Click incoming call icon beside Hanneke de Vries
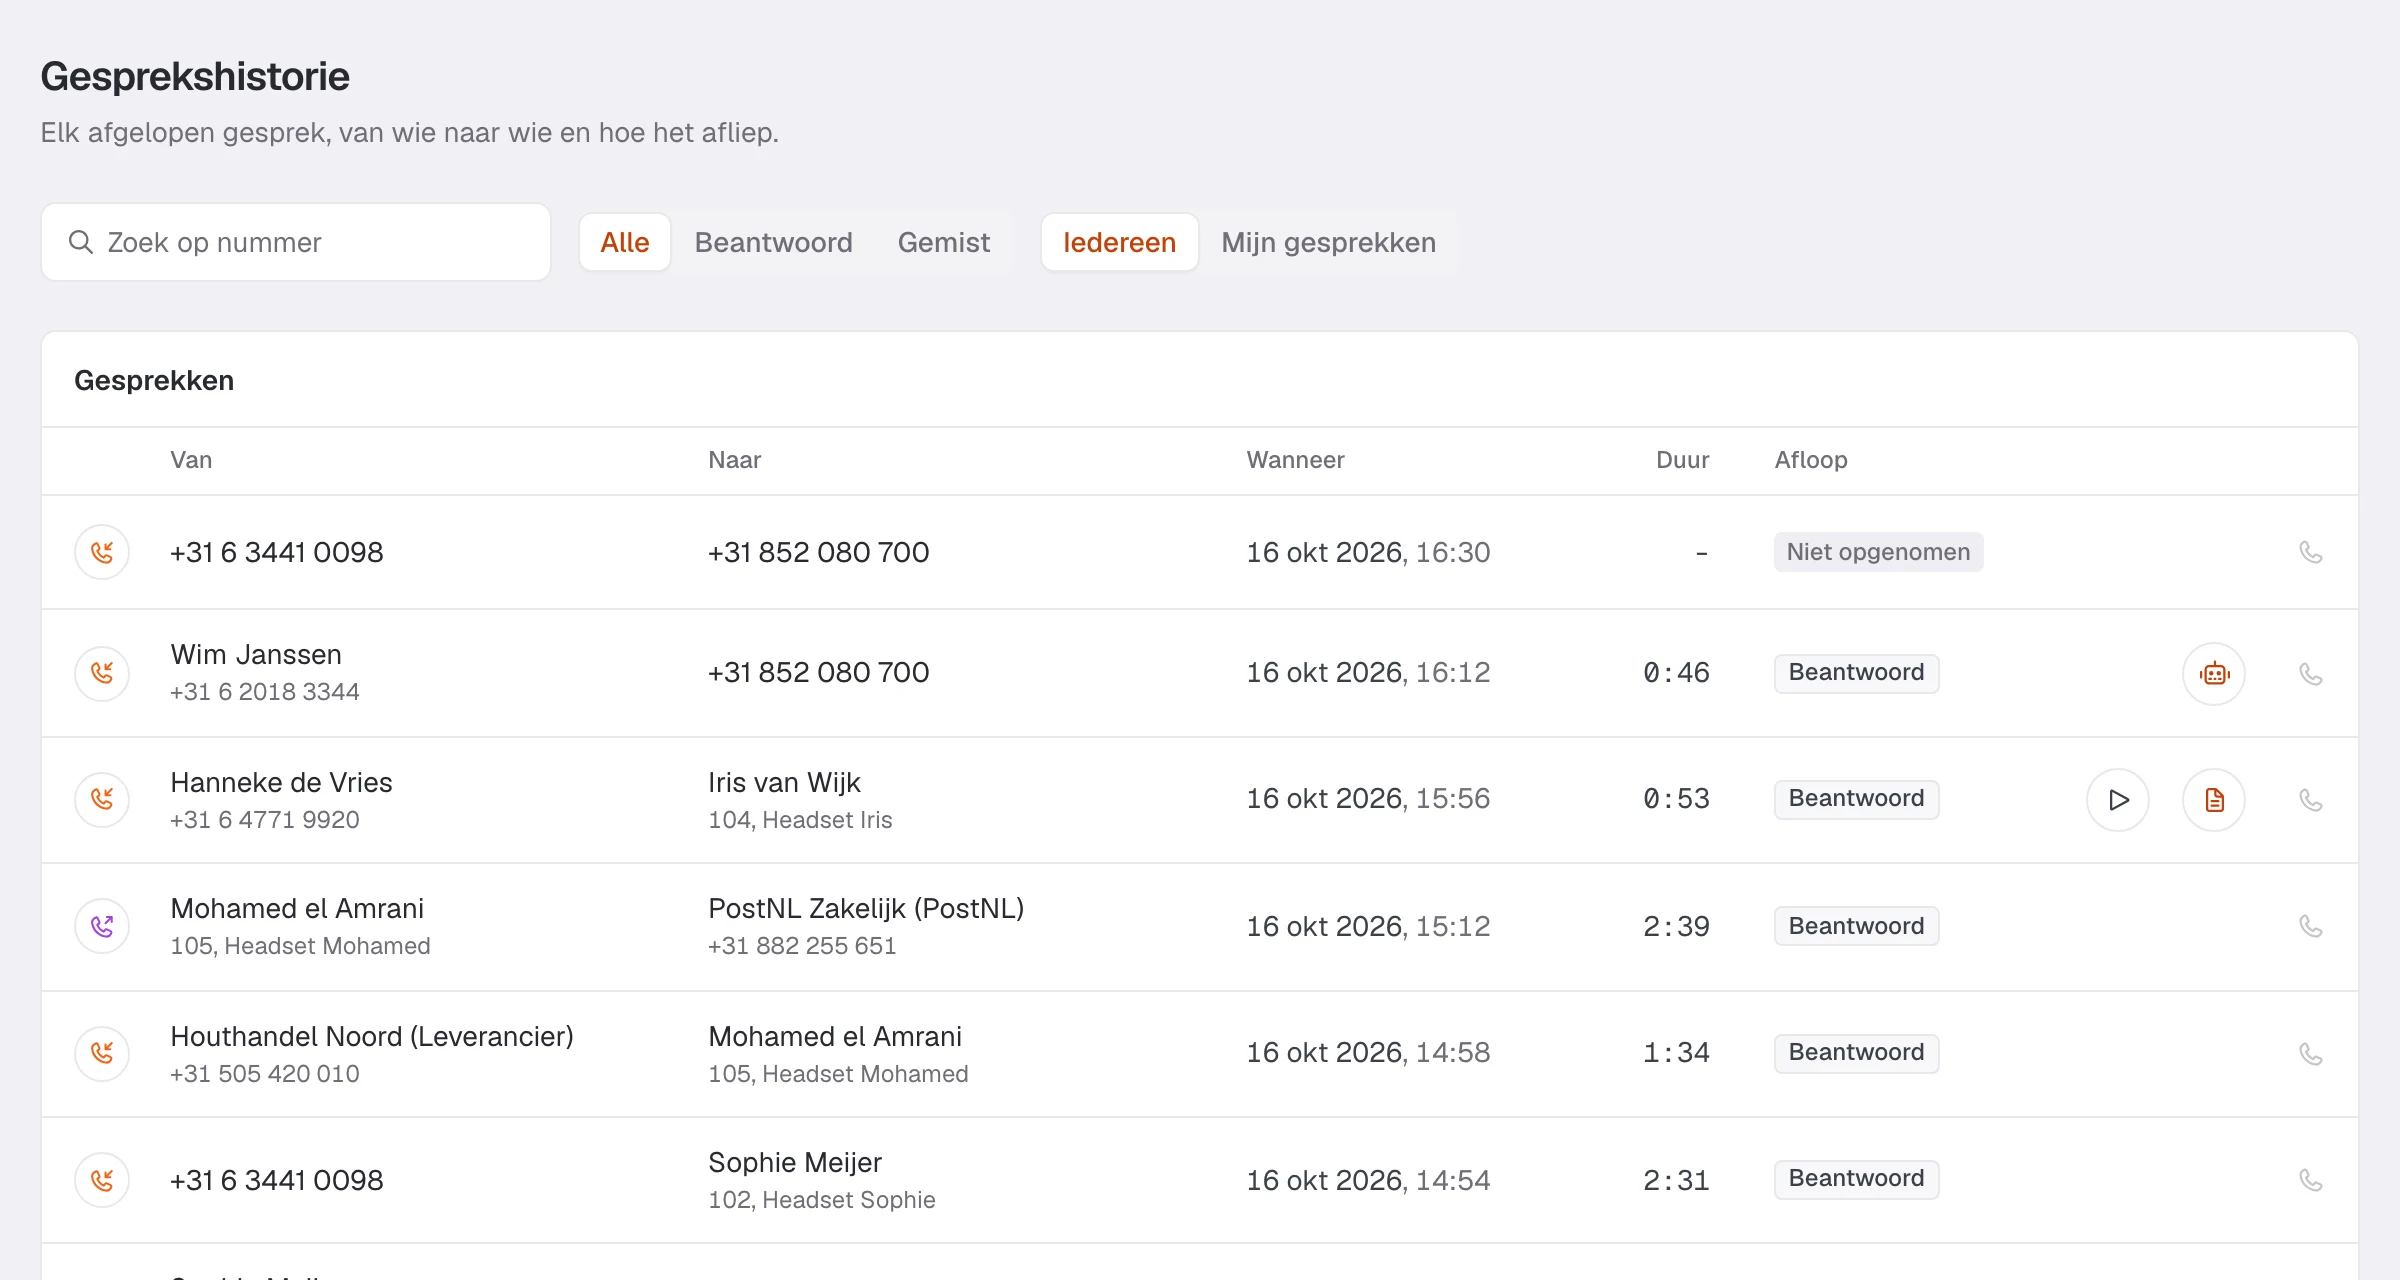Viewport: 2400px width, 1280px height. [102, 799]
